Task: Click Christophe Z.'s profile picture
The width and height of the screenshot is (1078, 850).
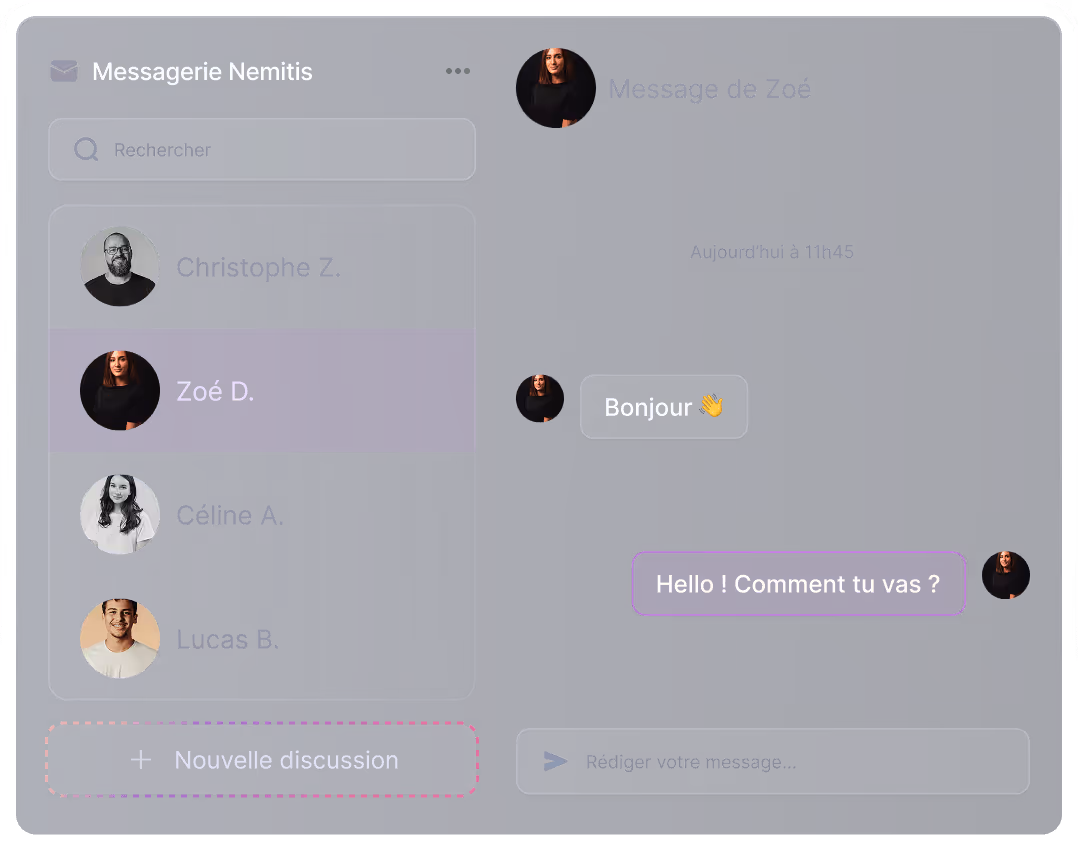Action: pos(120,267)
